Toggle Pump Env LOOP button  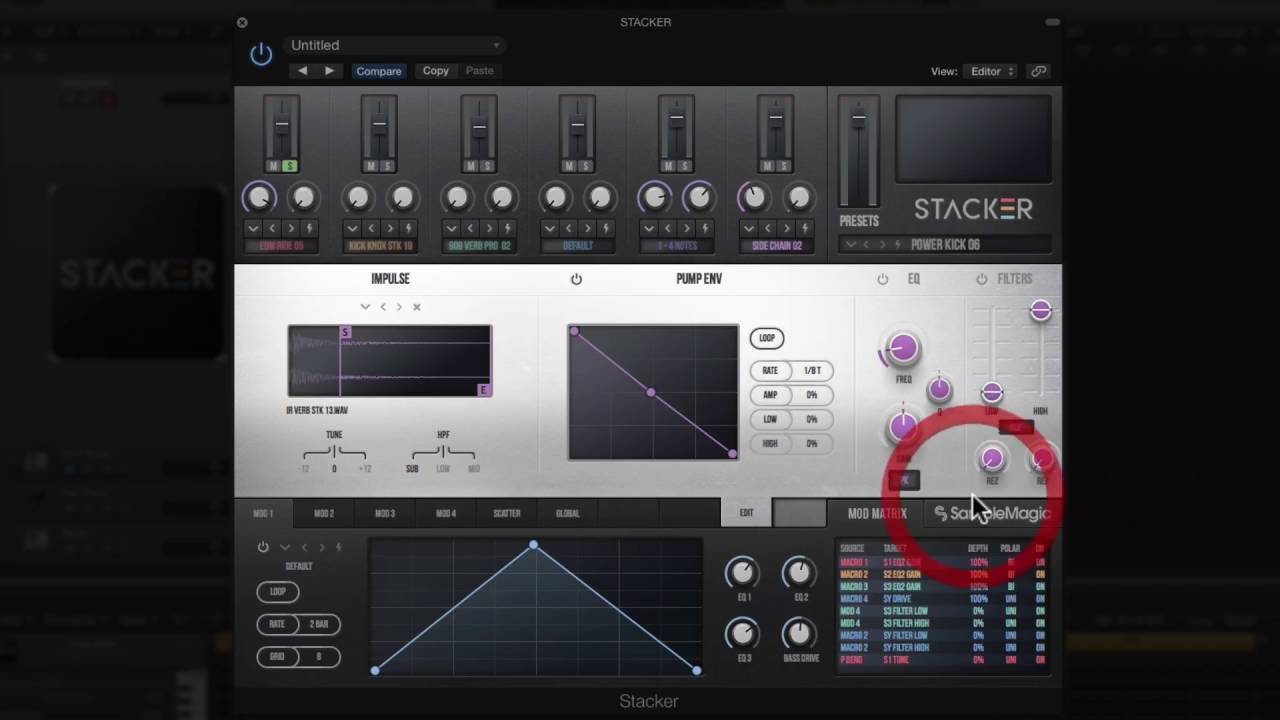(x=767, y=338)
